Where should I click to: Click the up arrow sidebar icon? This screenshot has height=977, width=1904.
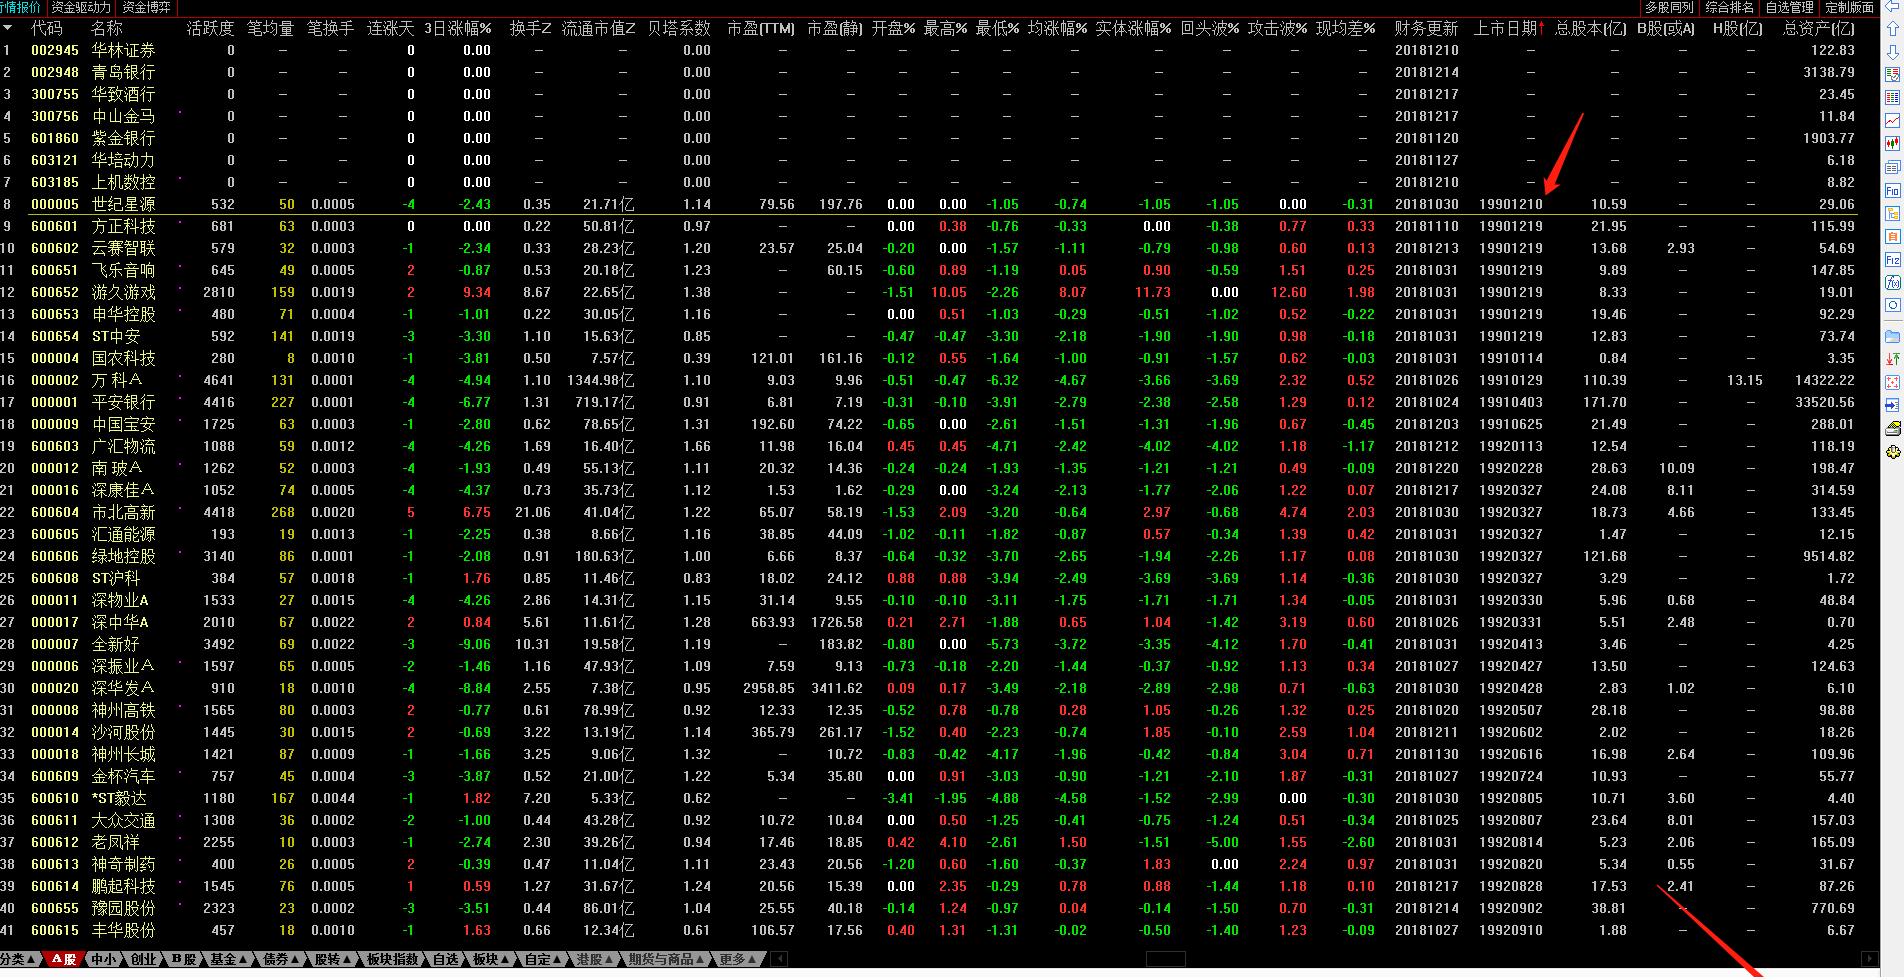pyautogui.click(x=1892, y=29)
